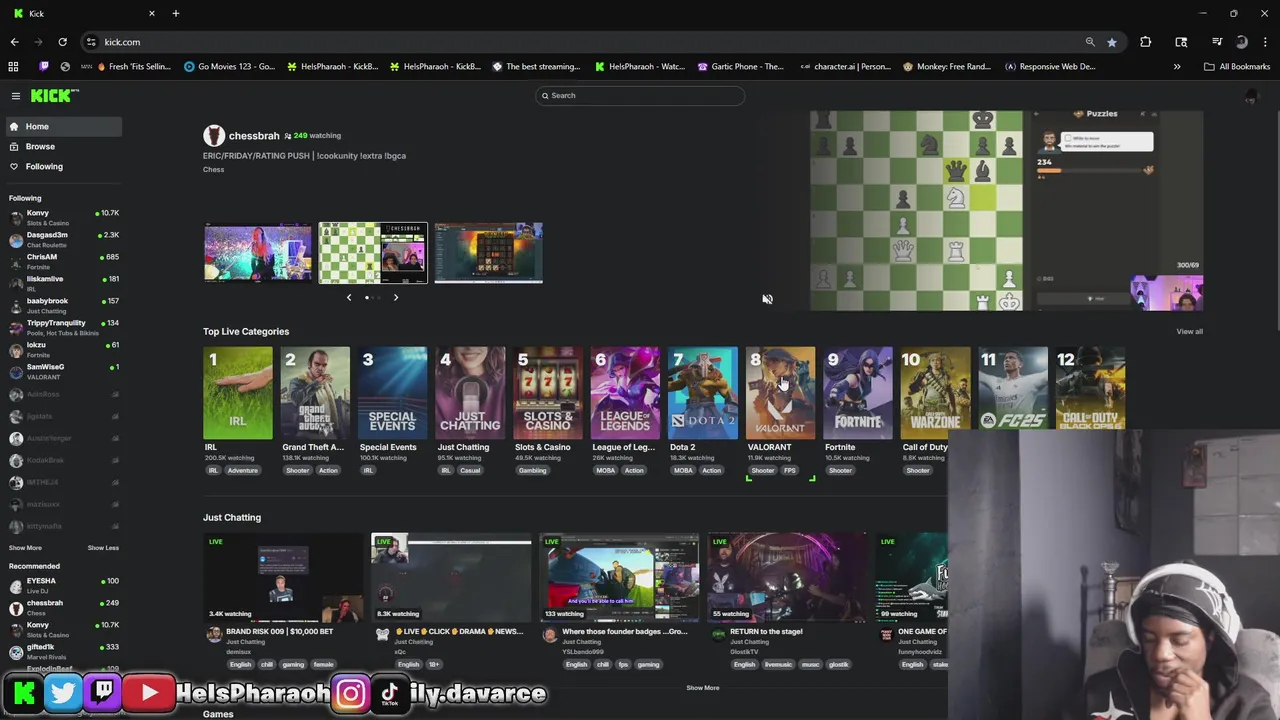Open a new browser tab with plus icon

(176, 13)
